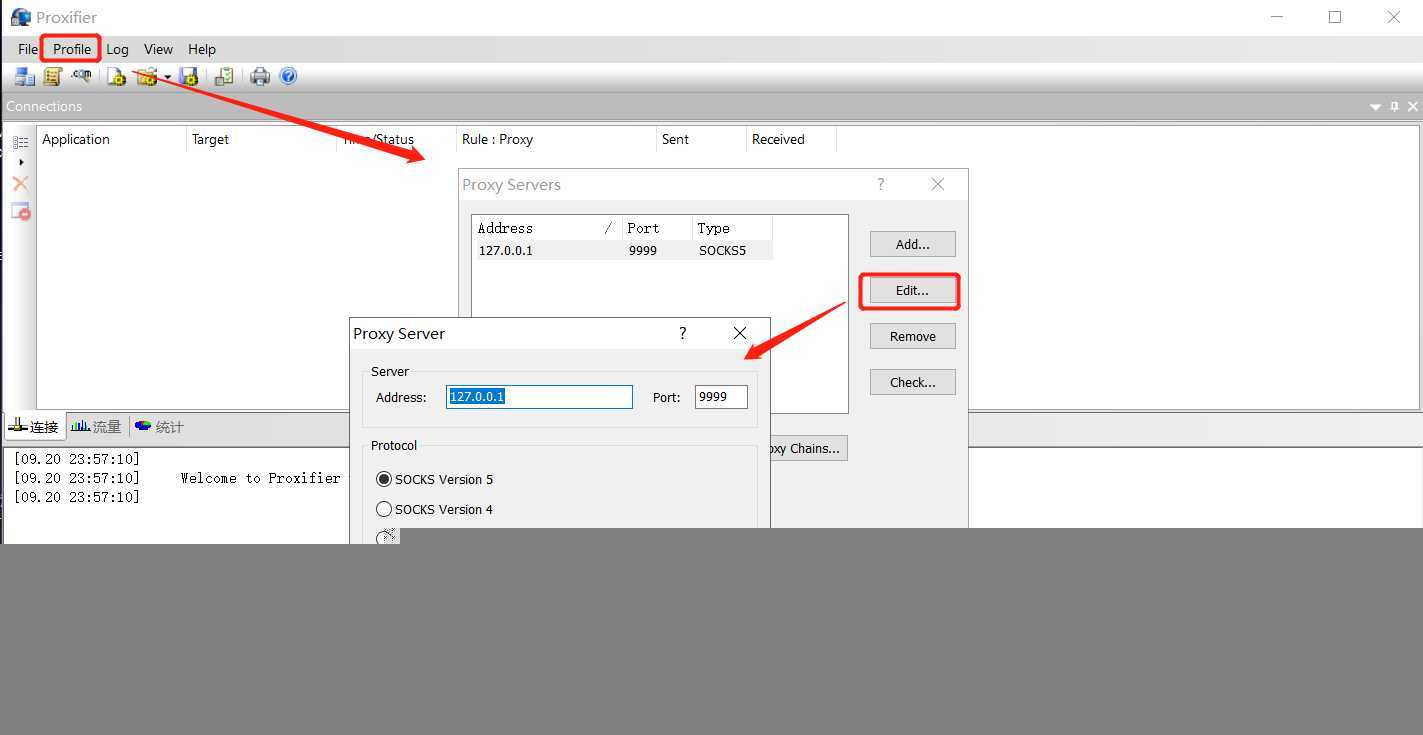This screenshot has height=735, width=1423.
Task: Sort by Application column header
Action: point(111,139)
